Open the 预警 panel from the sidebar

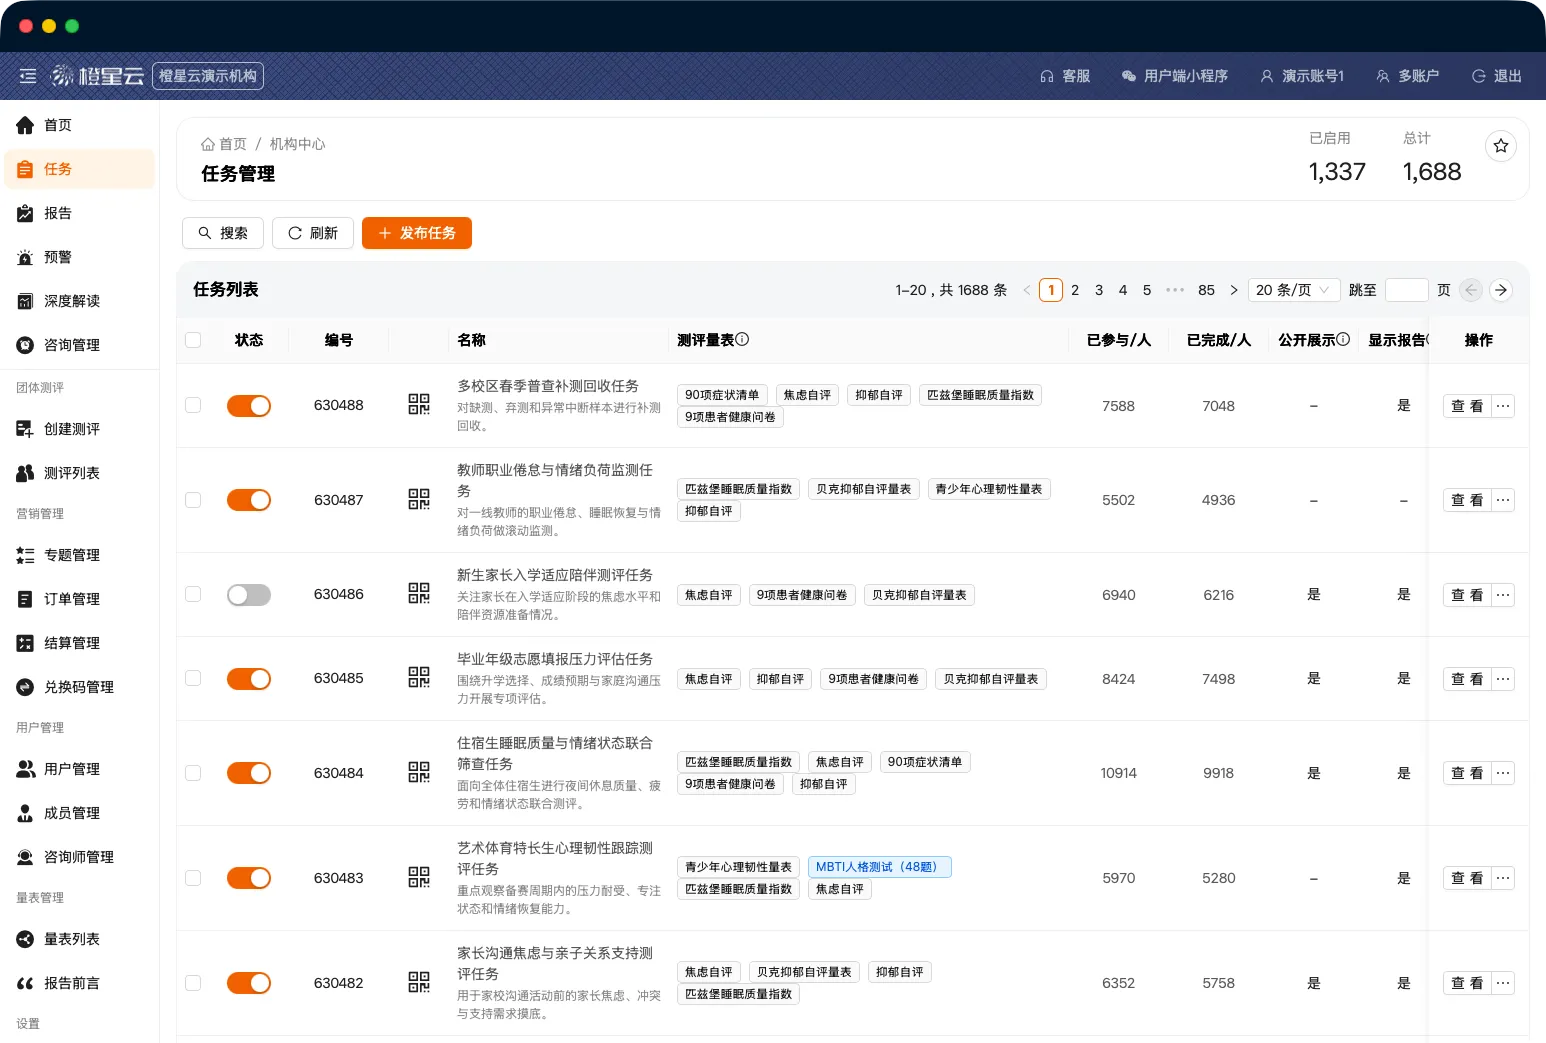point(57,257)
